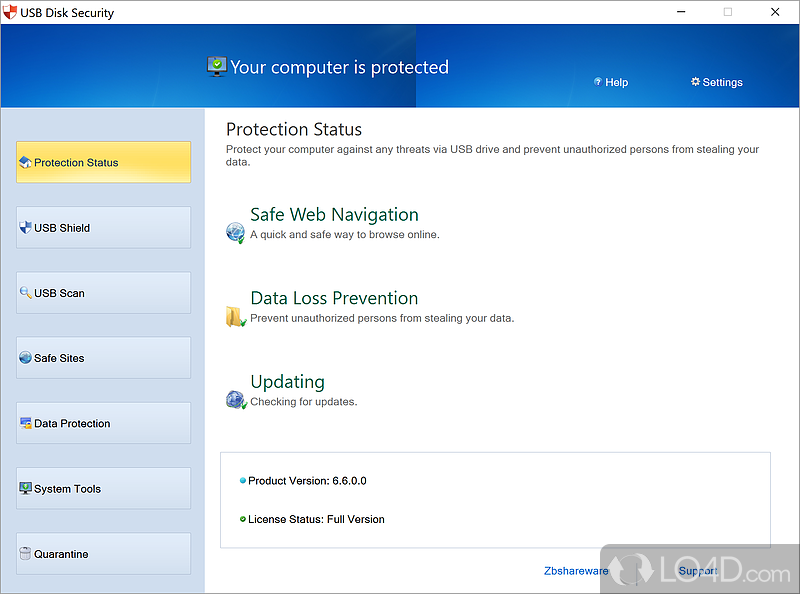The height and width of the screenshot is (594, 800).
Task: Select the Data Protection tab
Action: [x=103, y=423]
